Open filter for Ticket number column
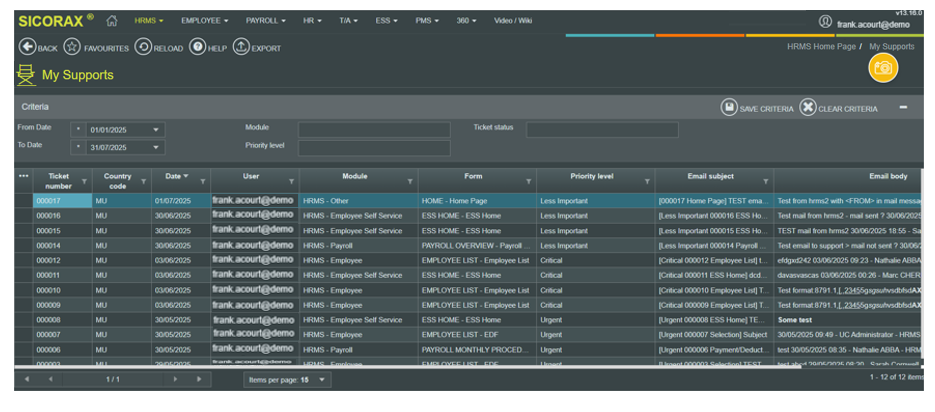The height and width of the screenshot is (412, 935). pyautogui.click(x=84, y=181)
